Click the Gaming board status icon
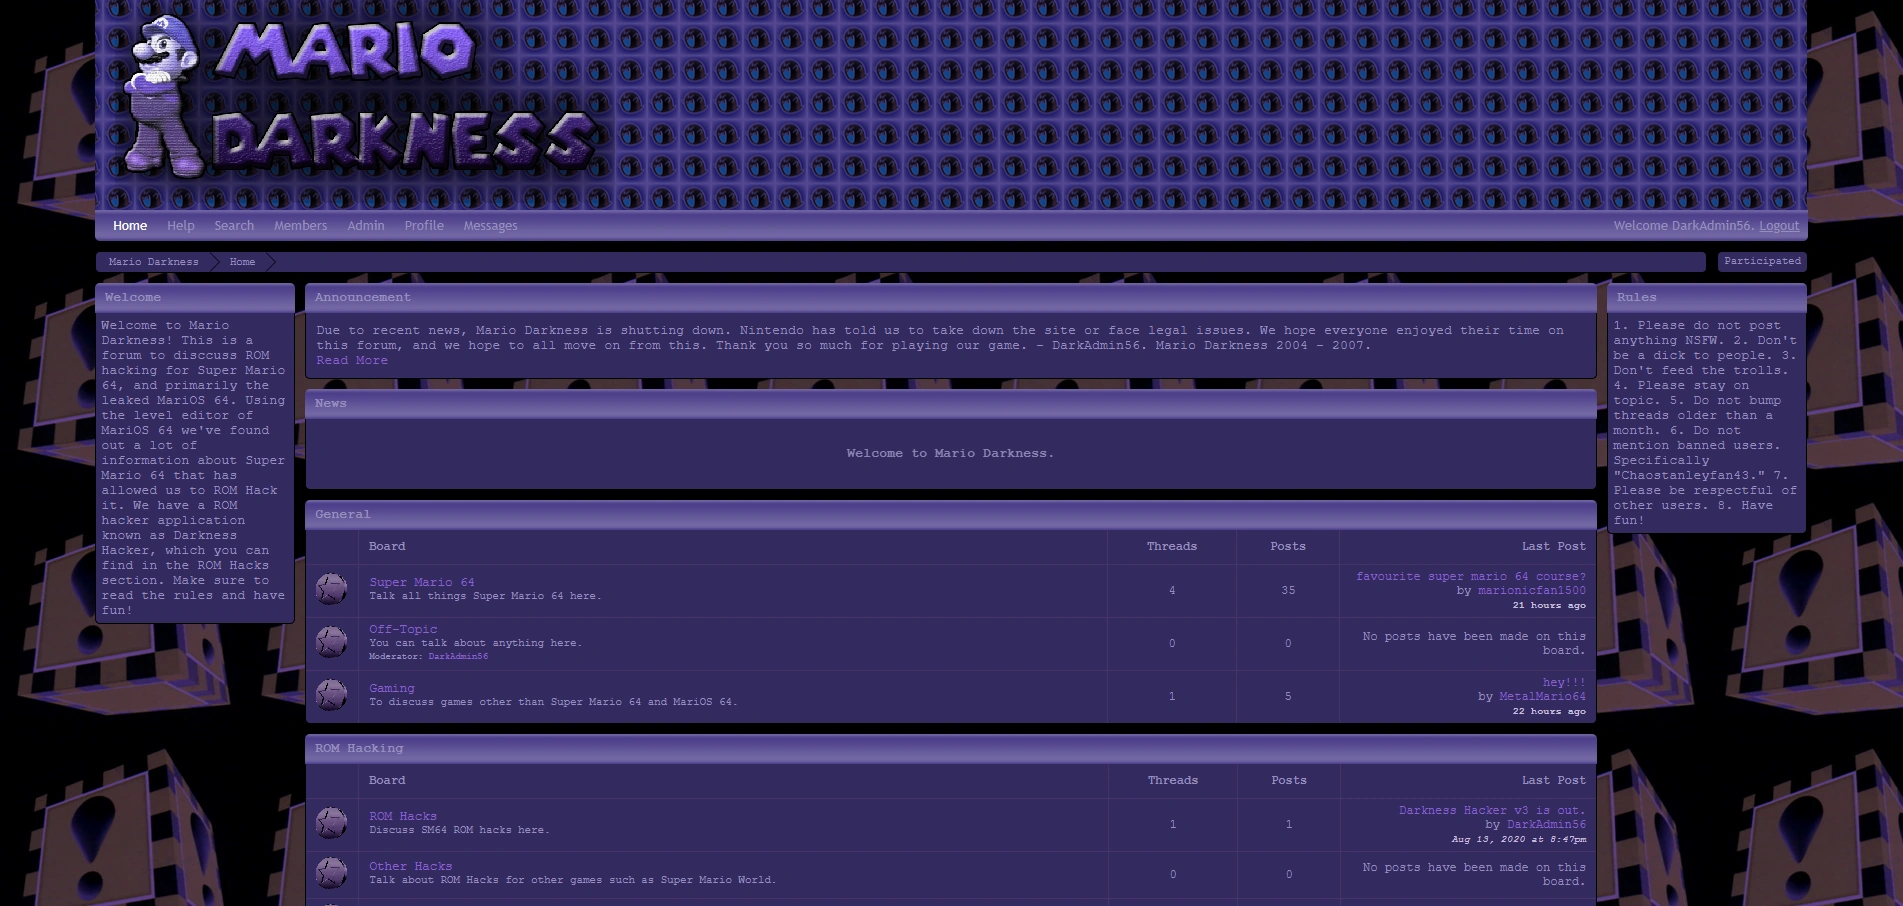This screenshot has height=906, width=1903. coord(331,695)
